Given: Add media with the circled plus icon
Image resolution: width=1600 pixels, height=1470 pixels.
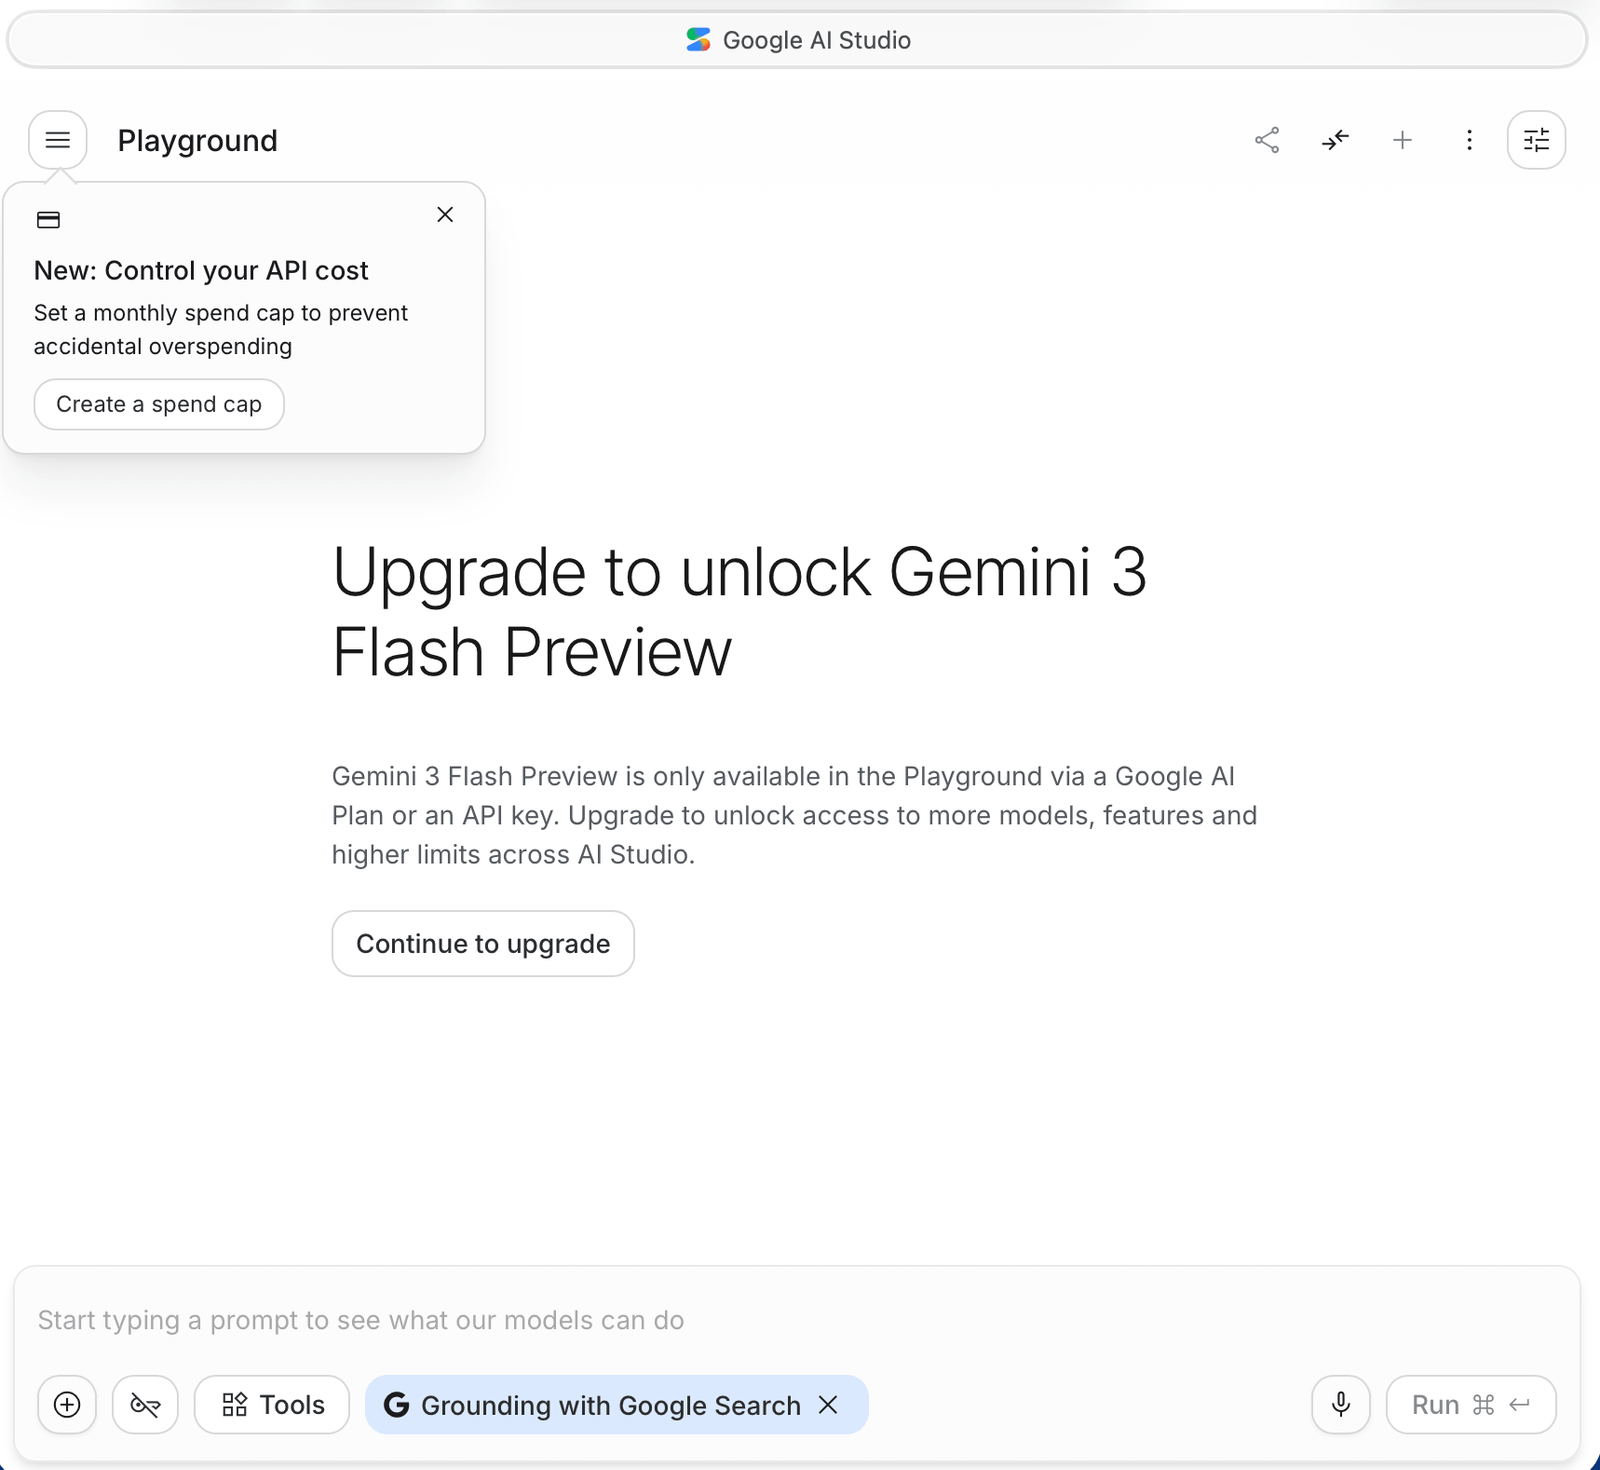Looking at the screenshot, I should click(x=67, y=1405).
